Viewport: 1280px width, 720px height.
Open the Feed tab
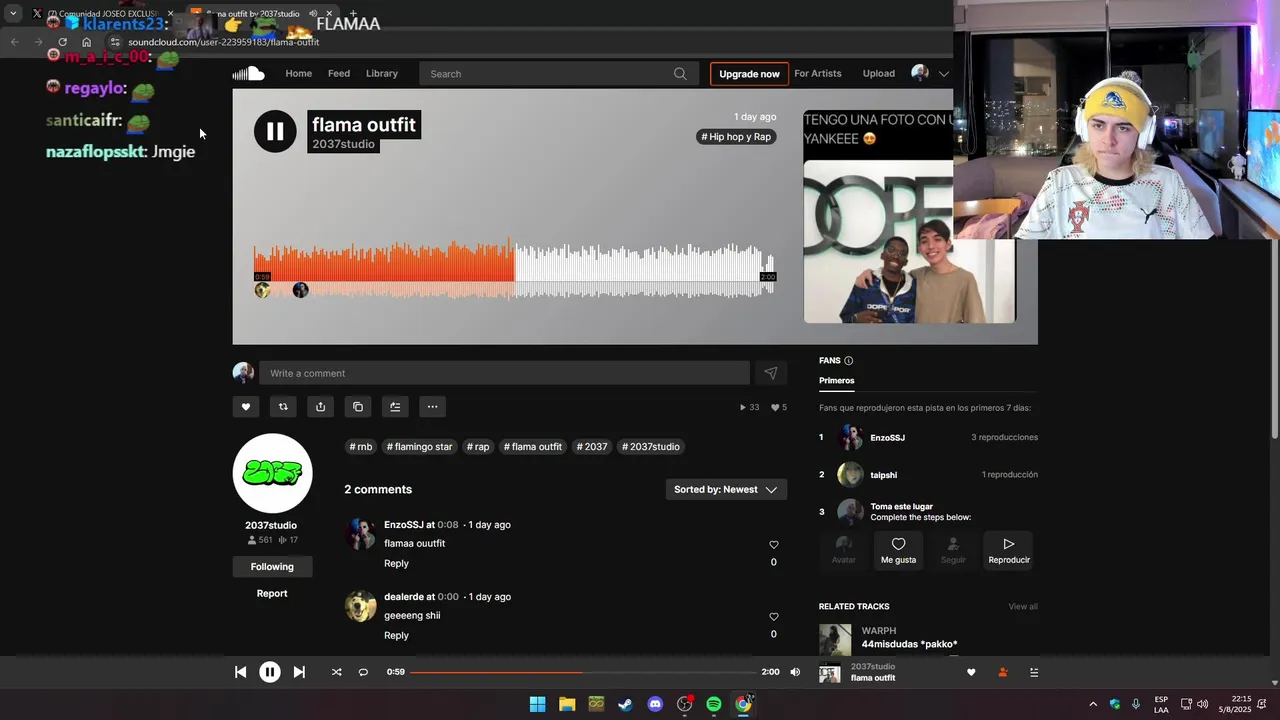click(x=339, y=73)
